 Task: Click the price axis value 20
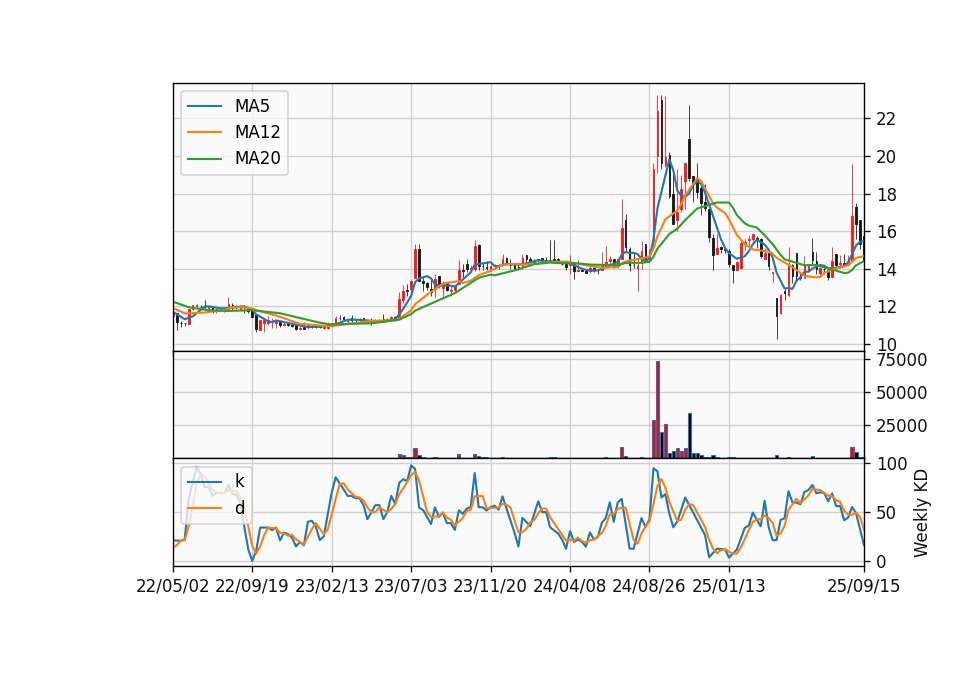[886, 157]
